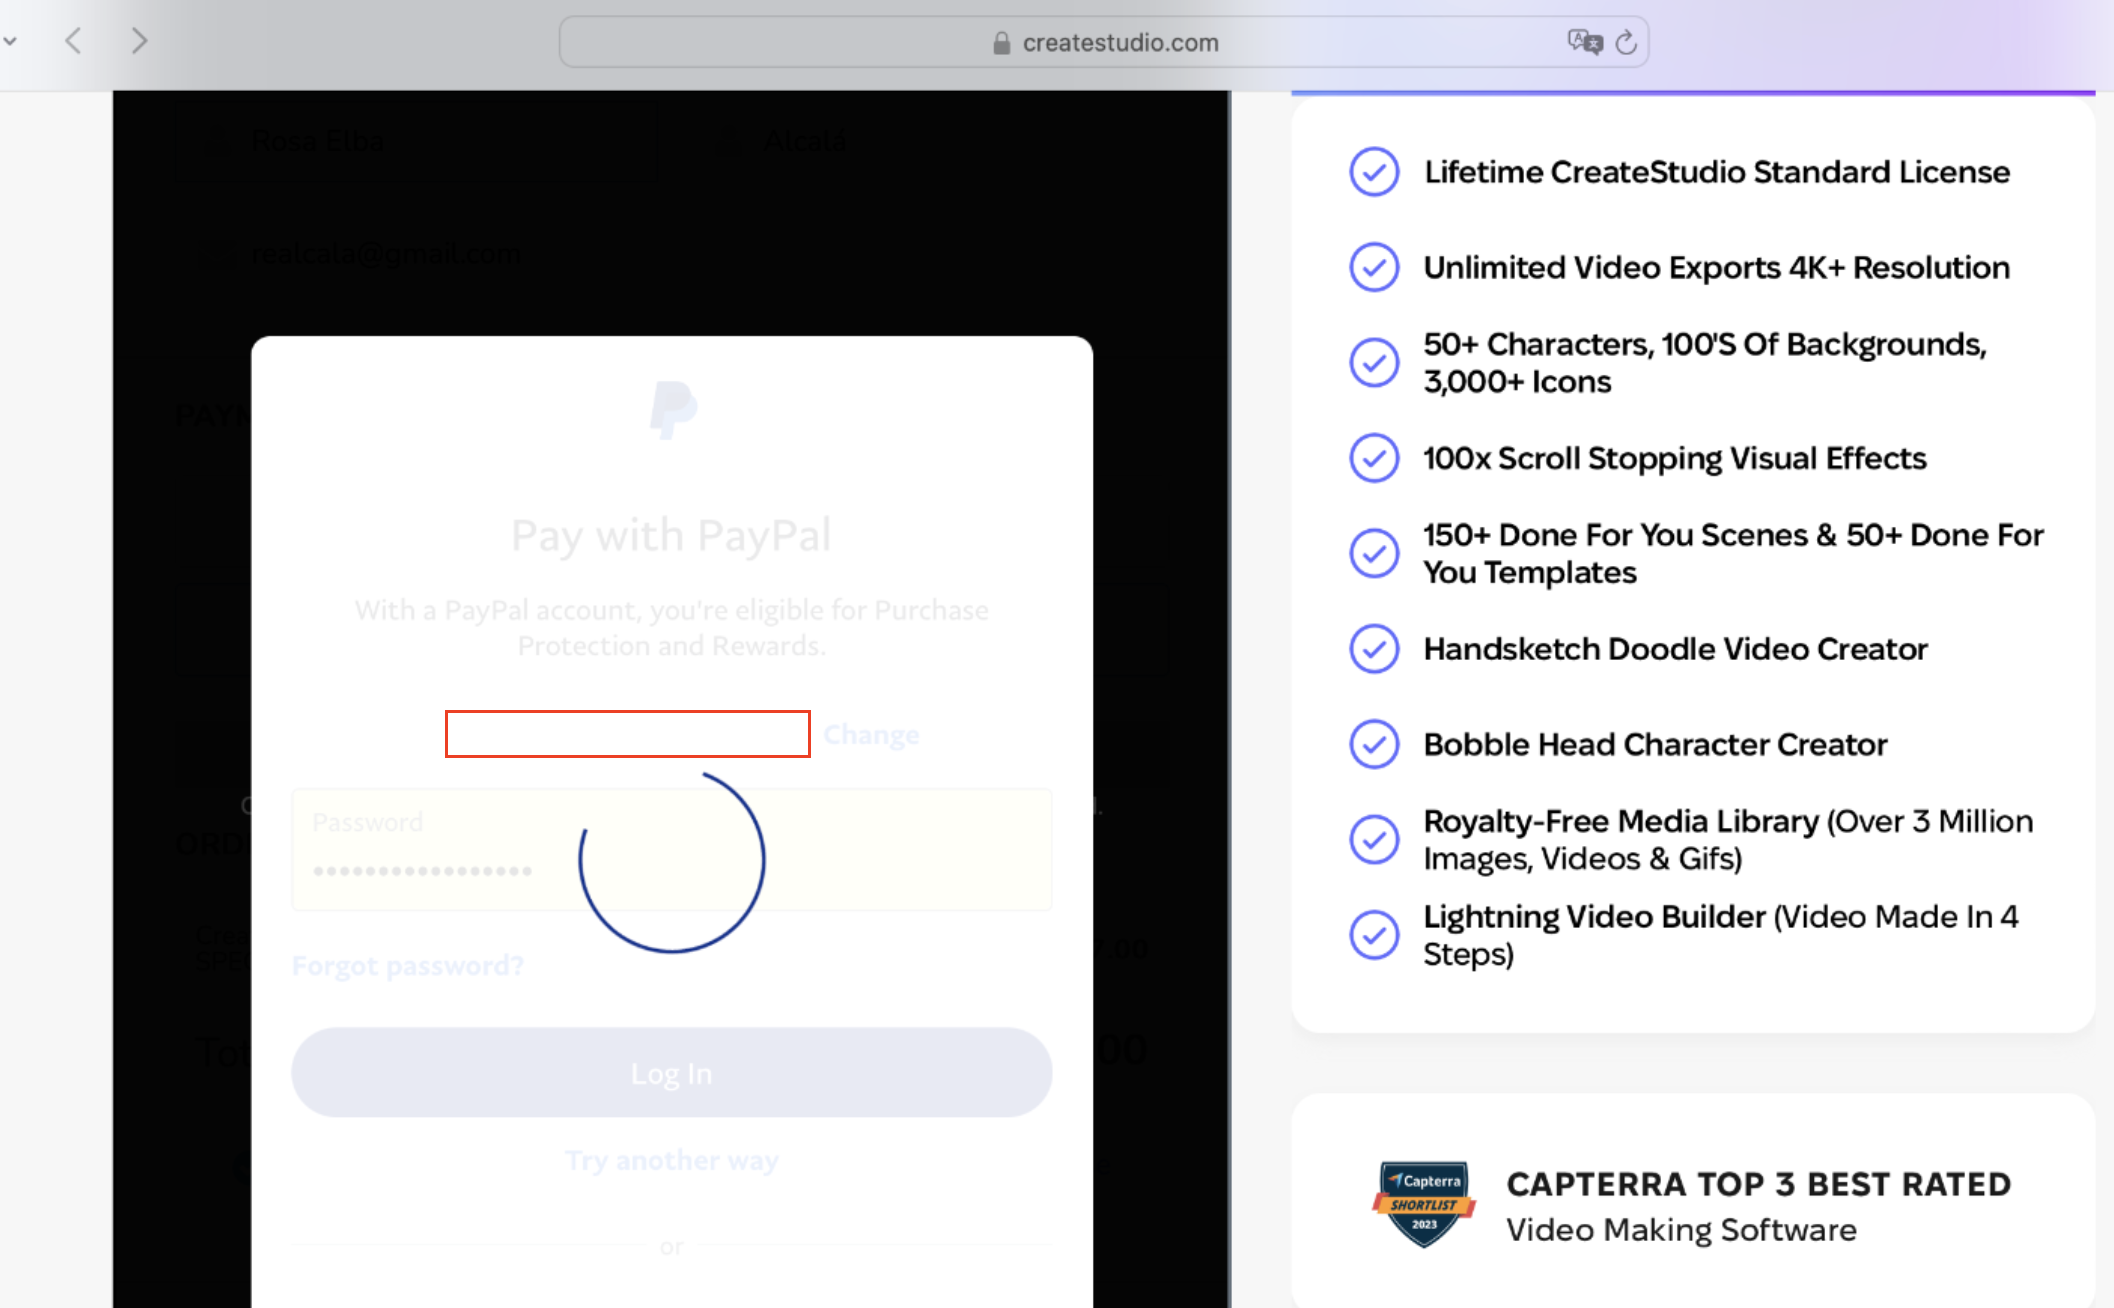Click the checkmark beside 100x Scroll Stopping Visual Effects
The width and height of the screenshot is (2114, 1308).
pyautogui.click(x=1374, y=458)
